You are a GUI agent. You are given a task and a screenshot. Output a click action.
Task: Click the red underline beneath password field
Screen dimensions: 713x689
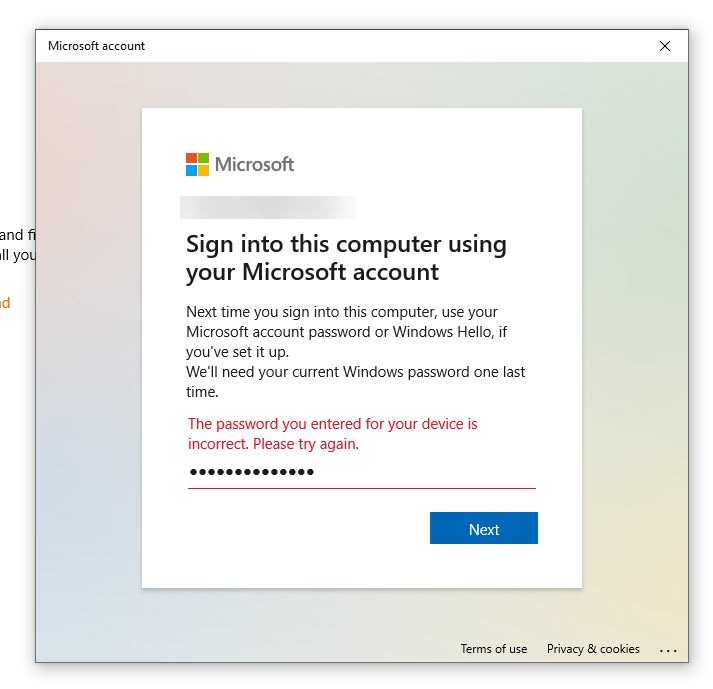[362, 488]
